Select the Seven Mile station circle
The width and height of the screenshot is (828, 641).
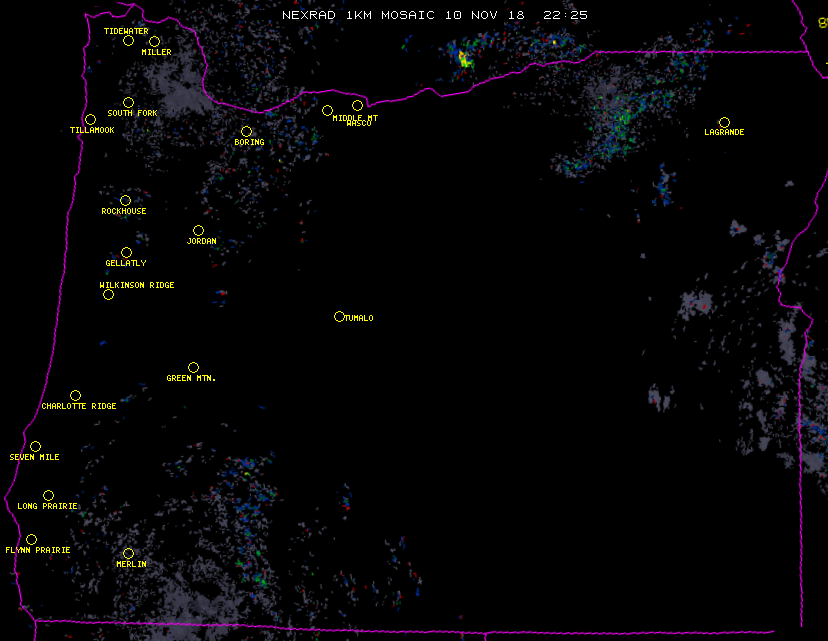[35, 447]
